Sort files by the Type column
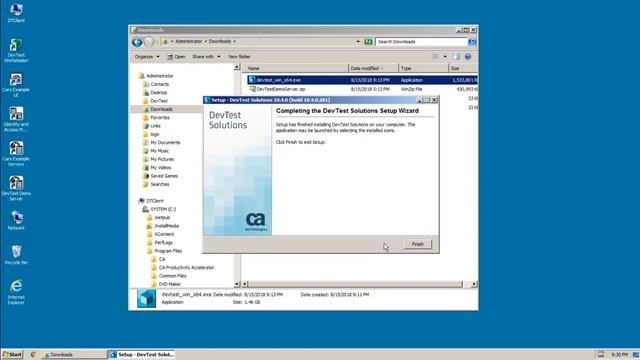This screenshot has width=640, height=360. pyautogui.click(x=423, y=68)
